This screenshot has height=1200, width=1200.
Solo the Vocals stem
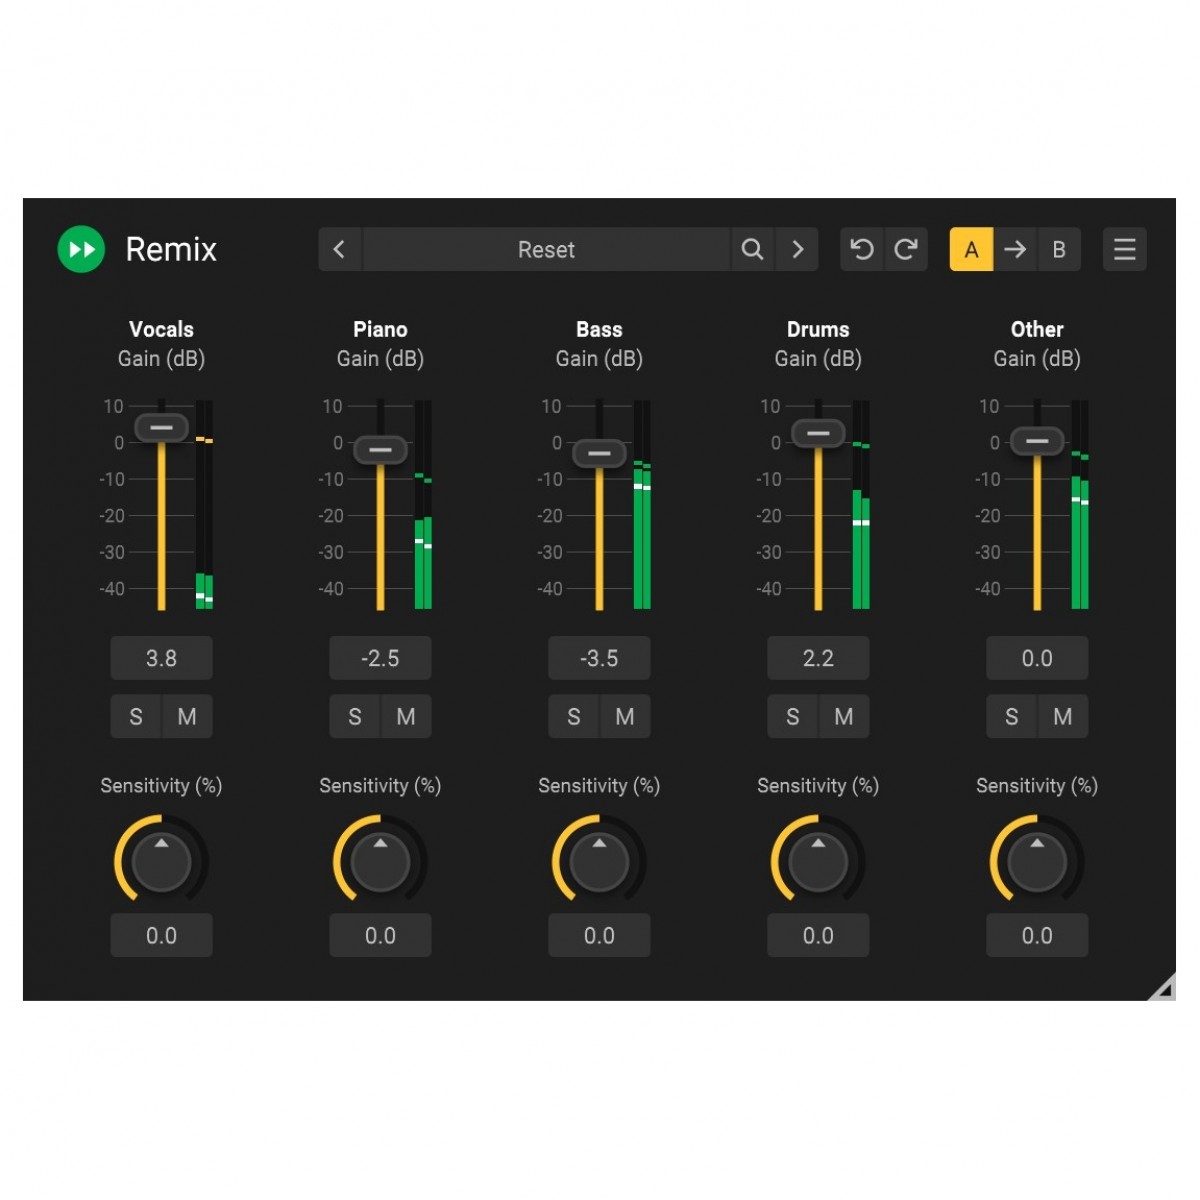(x=136, y=717)
